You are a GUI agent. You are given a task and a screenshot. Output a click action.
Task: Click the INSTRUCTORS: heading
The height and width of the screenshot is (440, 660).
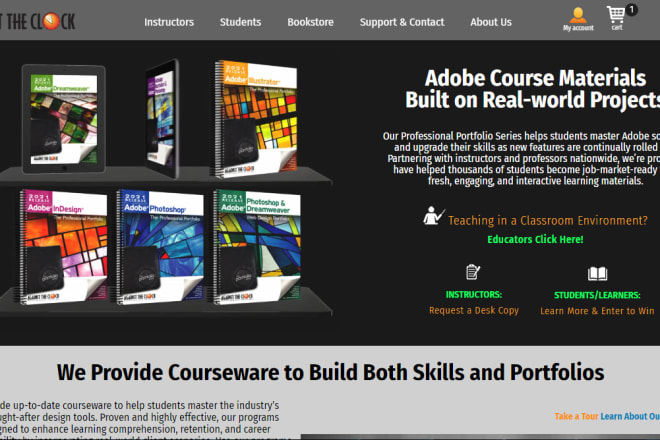(474, 294)
